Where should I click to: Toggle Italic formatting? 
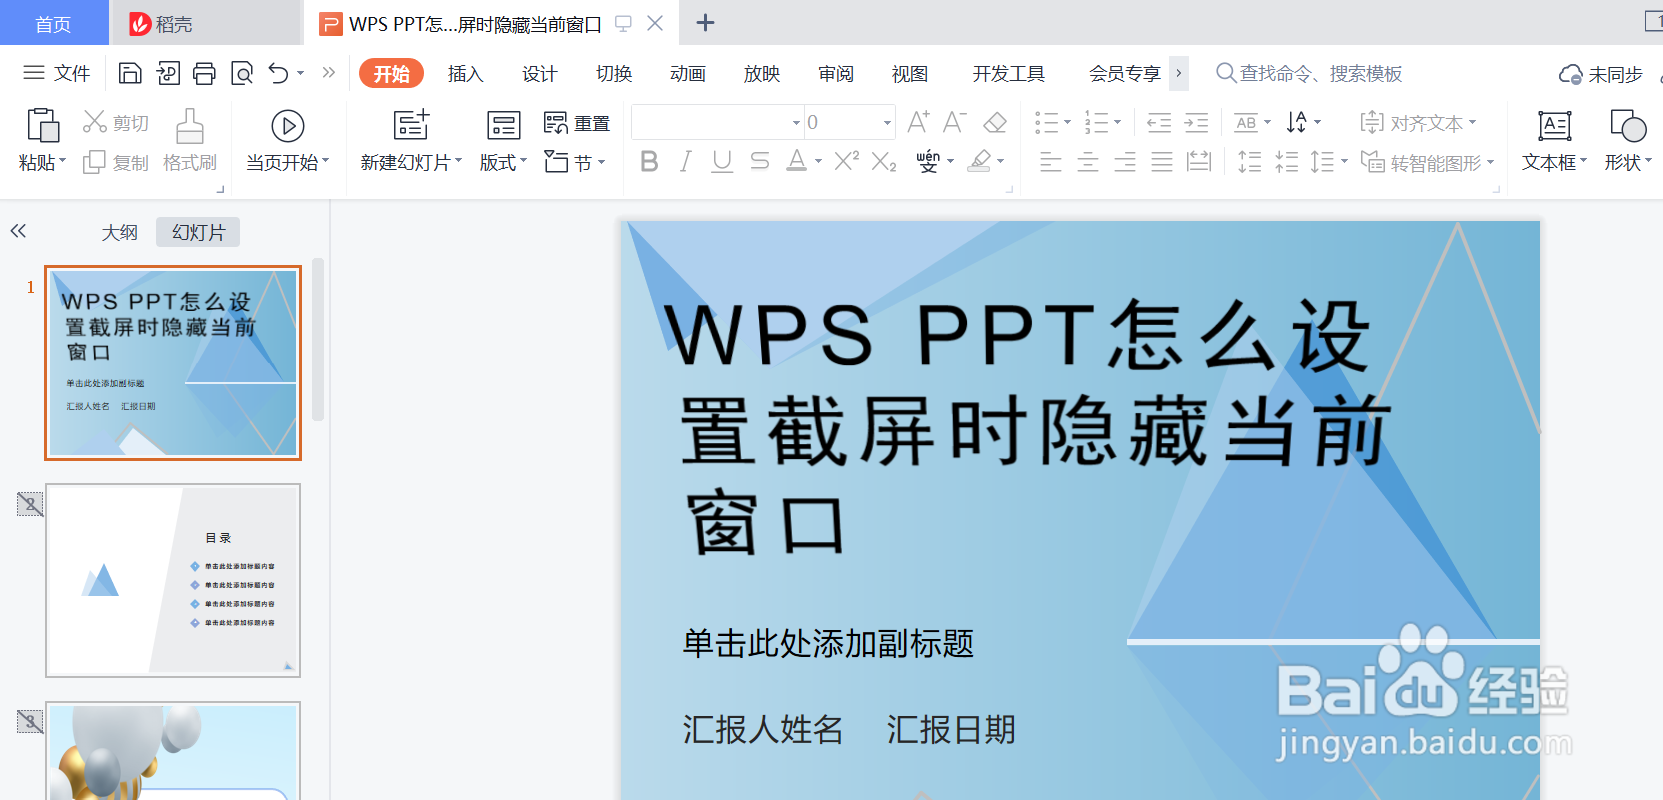tap(685, 161)
